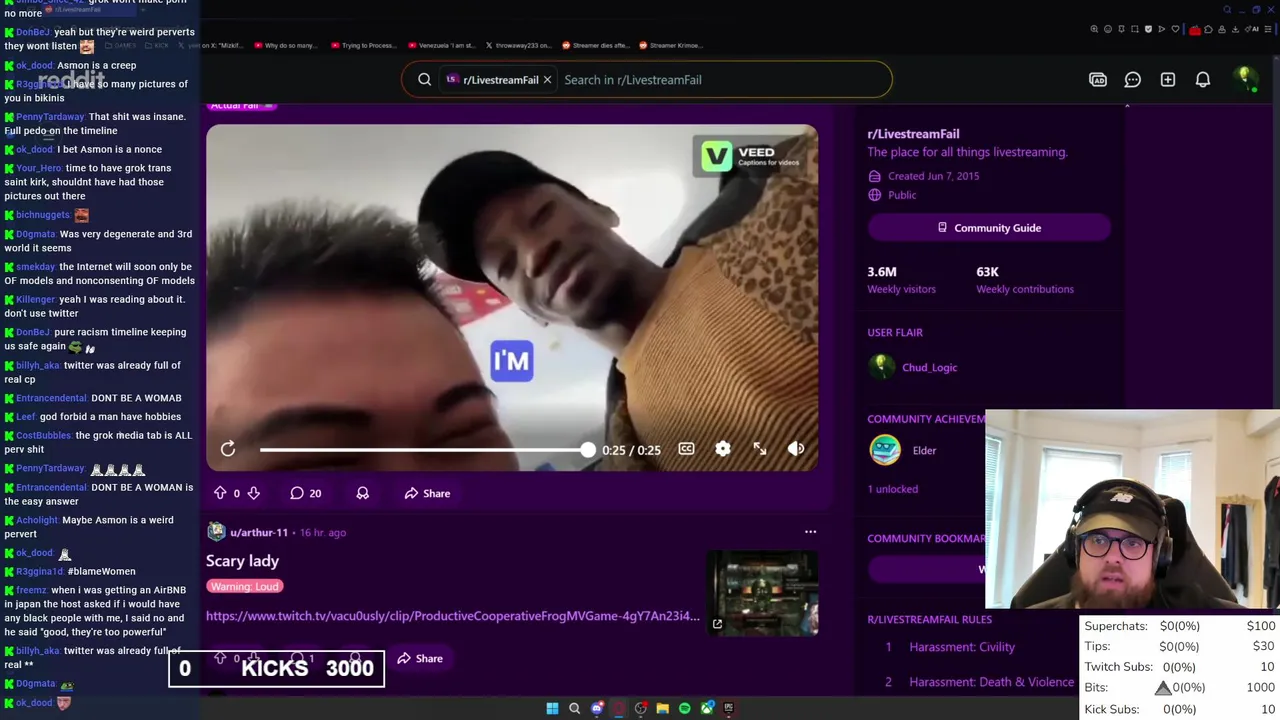The image size is (1280, 720).
Task: Replay the video with the restart icon
Action: click(x=228, y=450)
